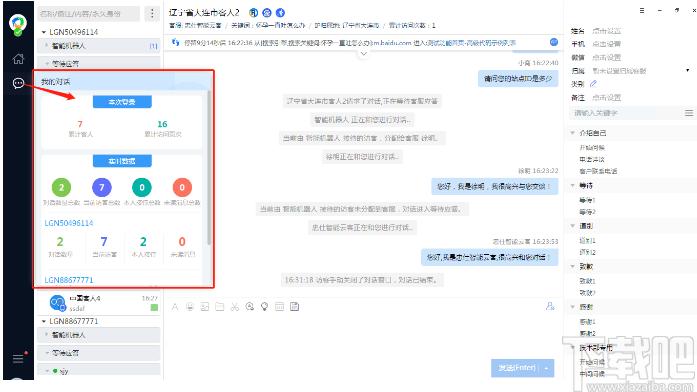Viewport: 697px width, 392px height.
Task: Open LGN88677771 link in stats panel
Action: click(x=69, y=280)
